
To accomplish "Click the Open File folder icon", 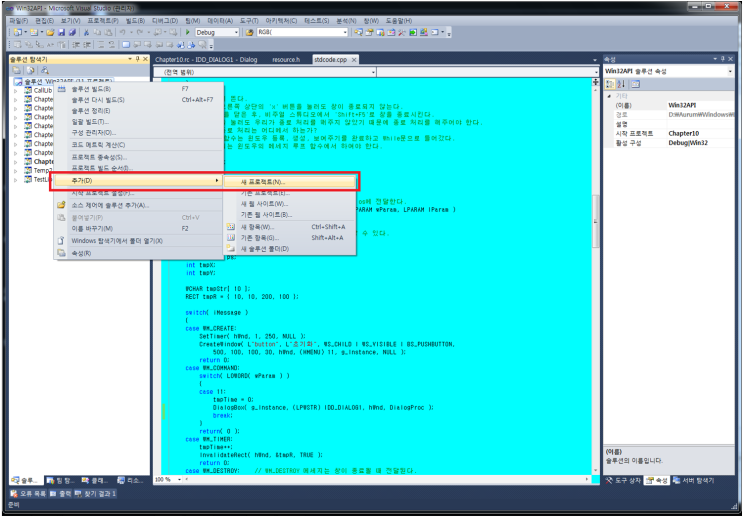I will point(50,32).
